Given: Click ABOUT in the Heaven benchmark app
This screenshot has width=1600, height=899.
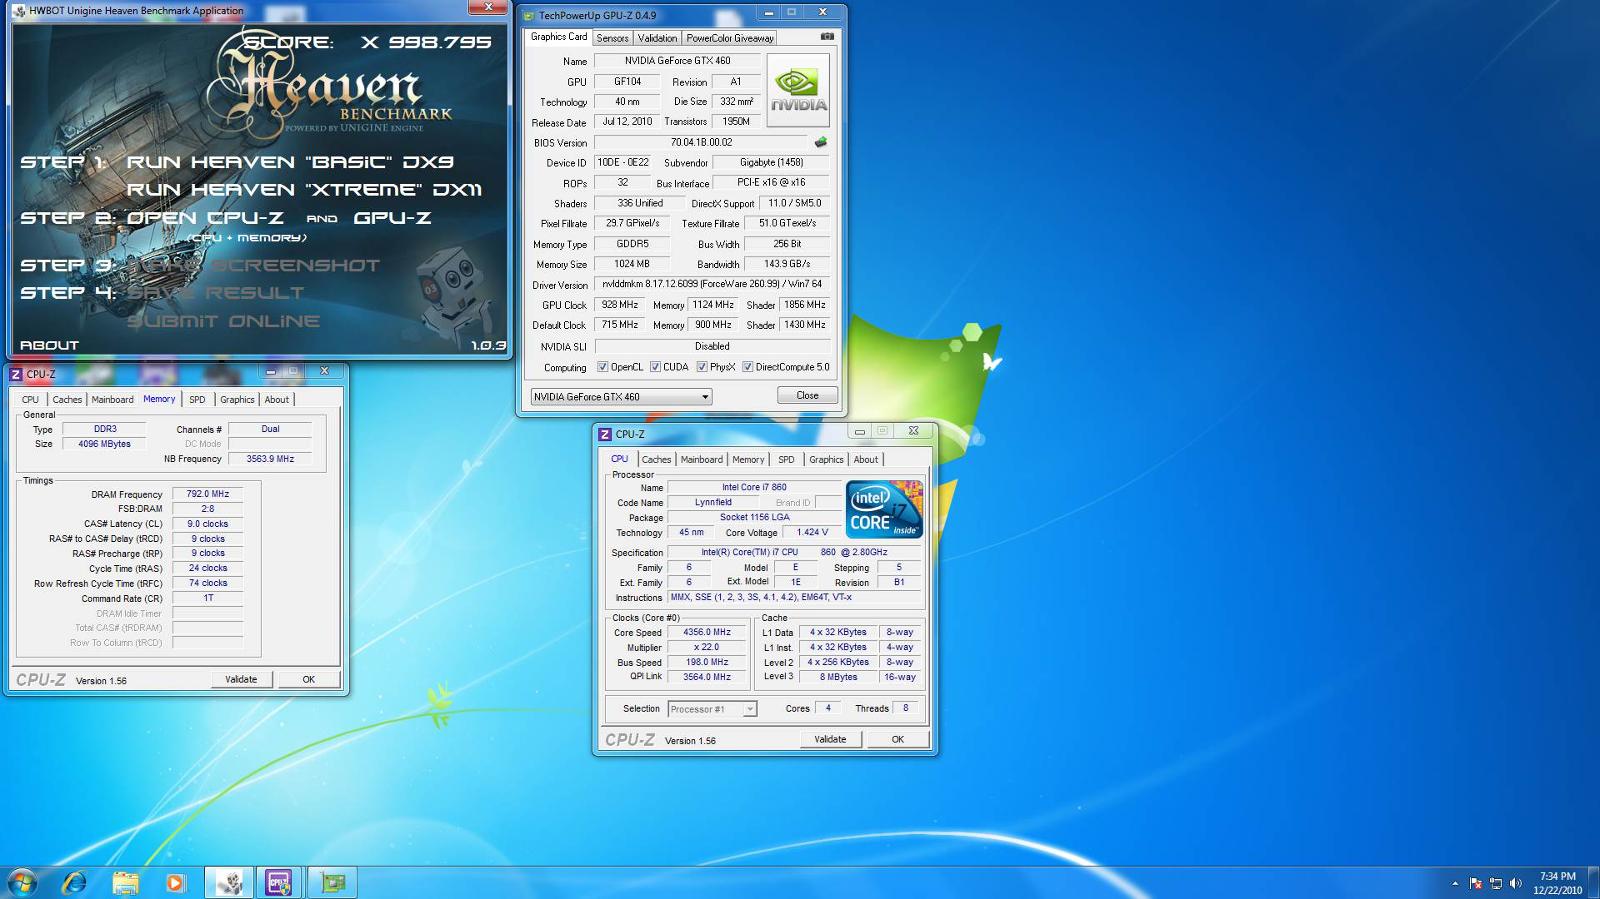Looking at the screenshot, I should (49, 345).
